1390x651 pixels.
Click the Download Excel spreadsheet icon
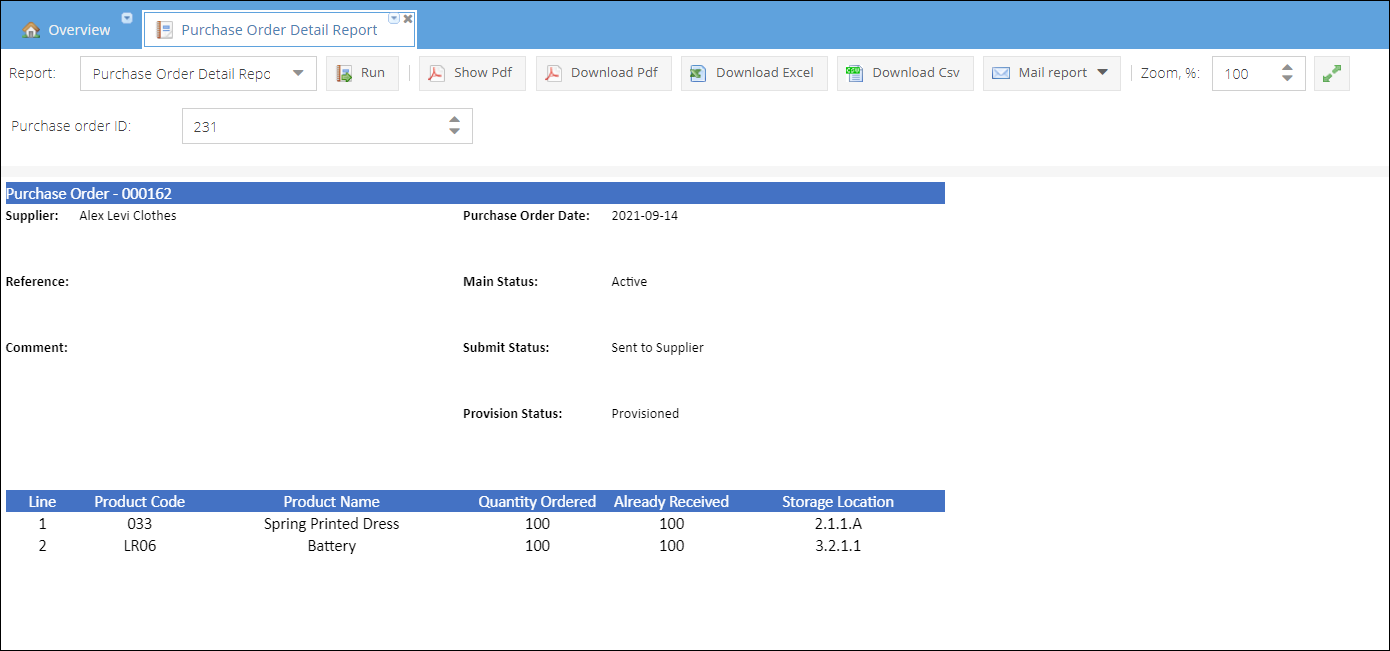point(698,73)
